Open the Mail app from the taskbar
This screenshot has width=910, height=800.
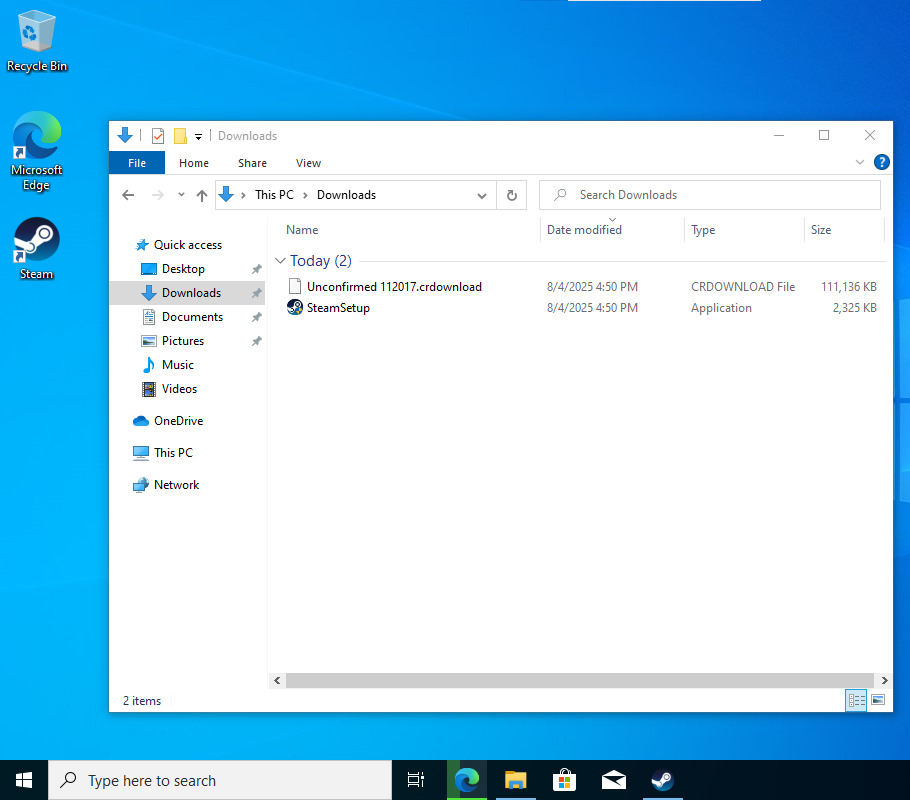(x=613, y=780)
